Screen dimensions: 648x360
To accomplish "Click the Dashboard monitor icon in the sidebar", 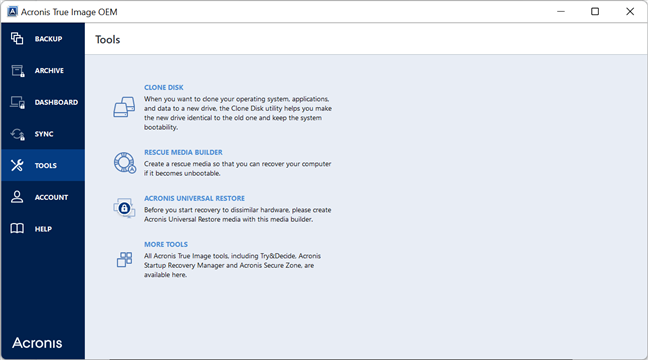I will click(17, 102).
